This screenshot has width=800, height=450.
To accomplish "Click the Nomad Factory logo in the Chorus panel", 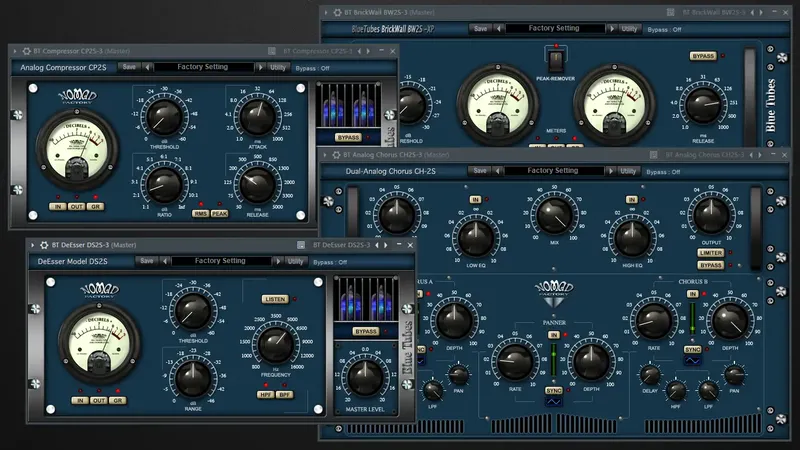I will pos(554,293).
